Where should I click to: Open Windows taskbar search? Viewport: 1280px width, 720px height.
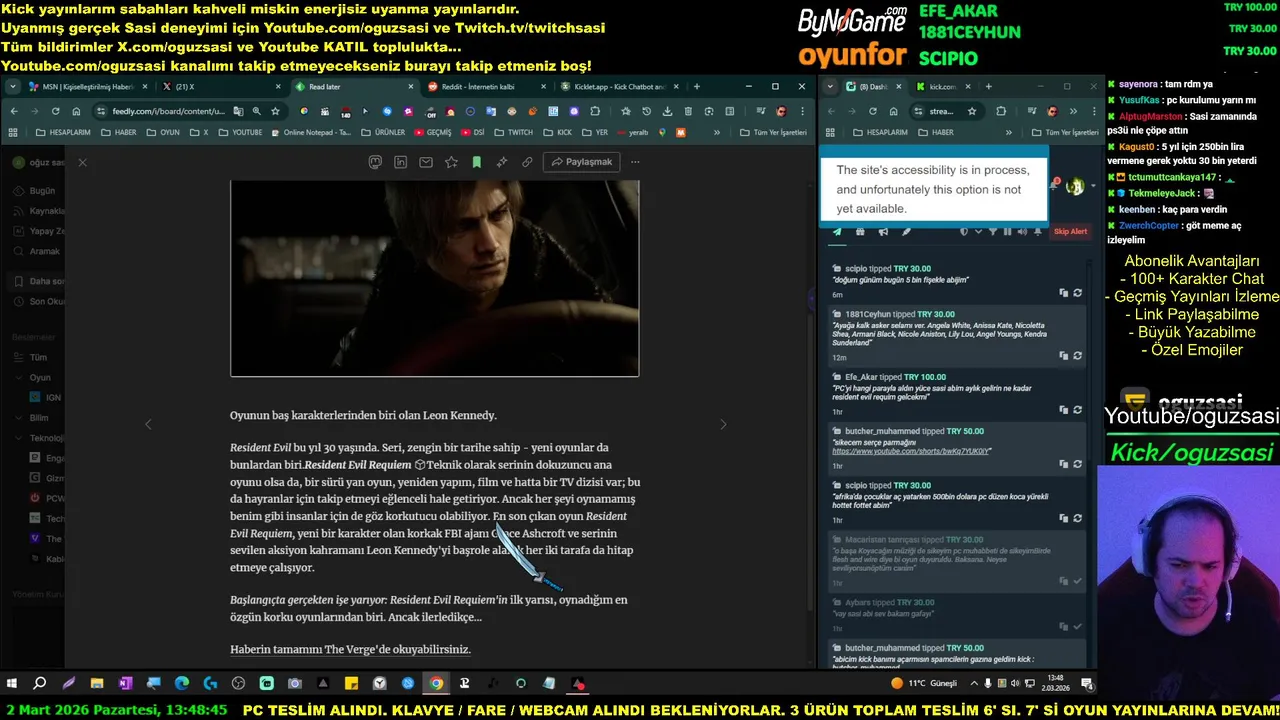pos(40,683)
